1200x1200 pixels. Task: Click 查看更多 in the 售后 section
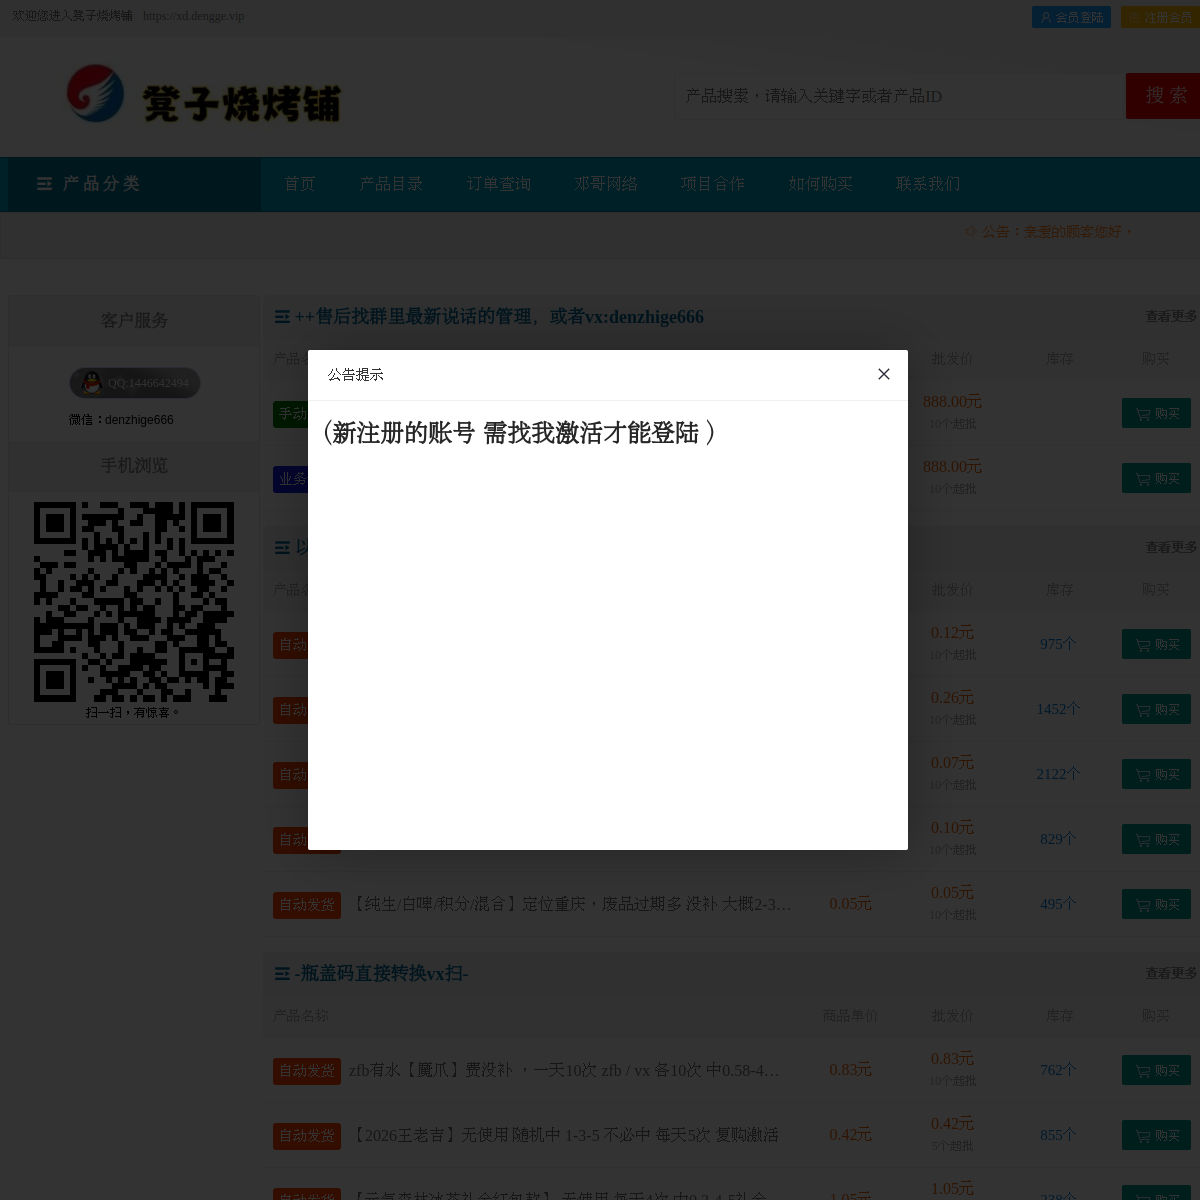point(1171,317)
